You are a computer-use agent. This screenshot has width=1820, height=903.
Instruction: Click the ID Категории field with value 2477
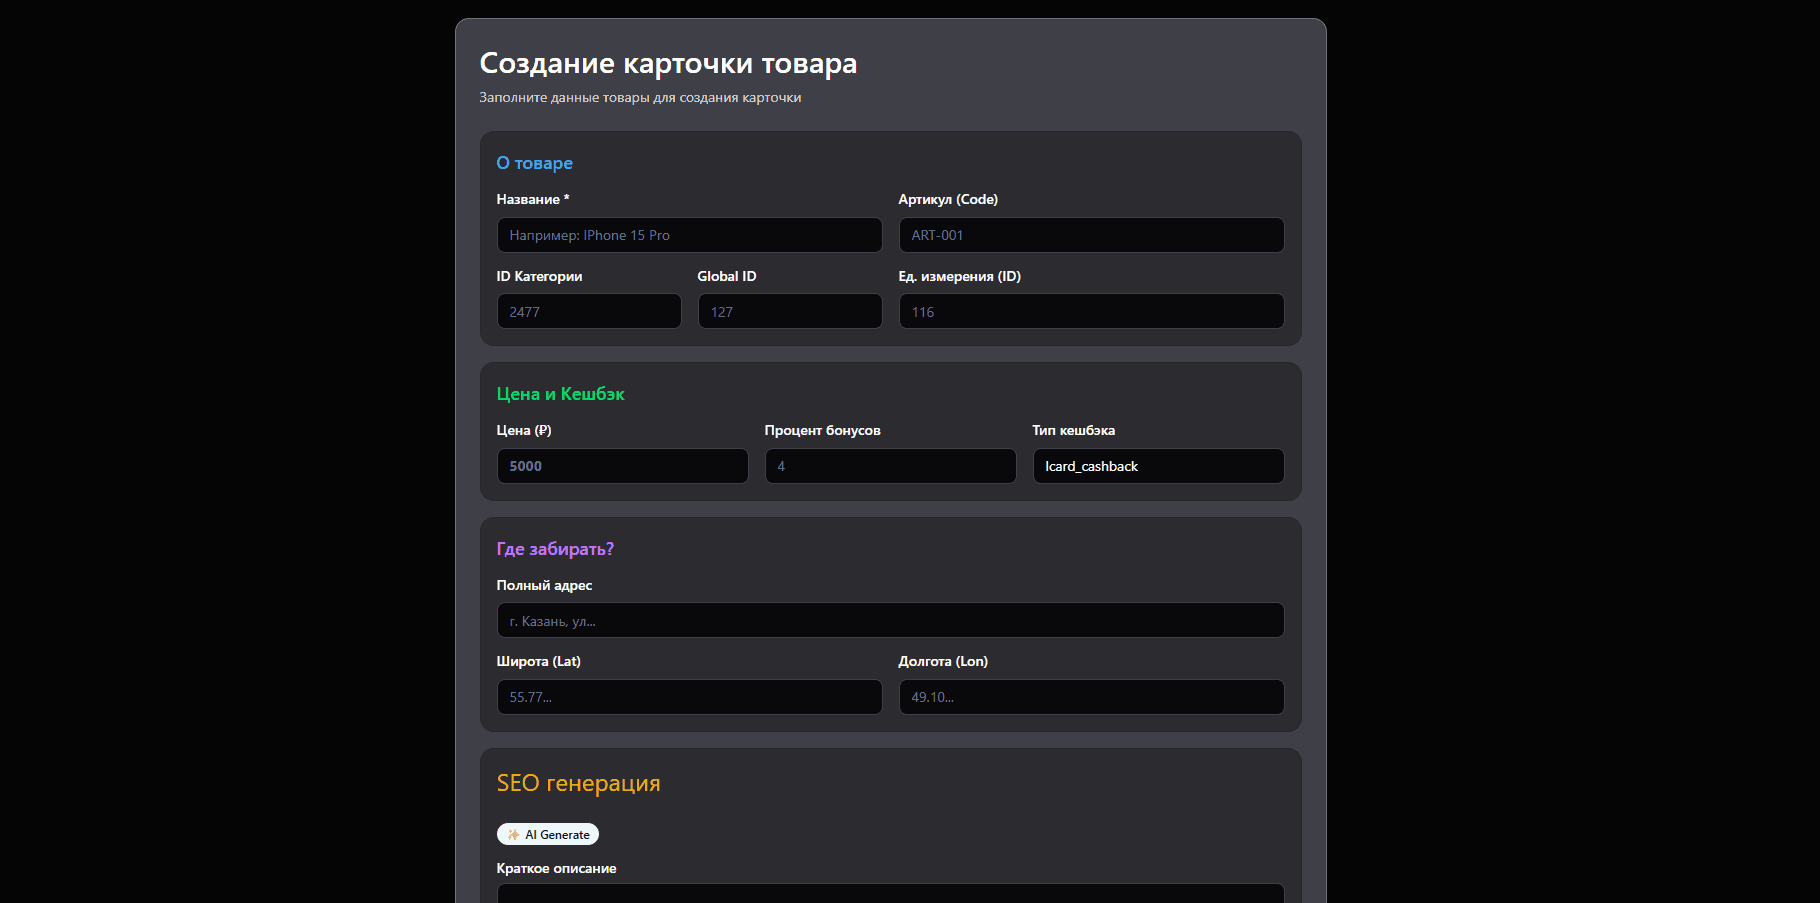click(x=588, y=311)
